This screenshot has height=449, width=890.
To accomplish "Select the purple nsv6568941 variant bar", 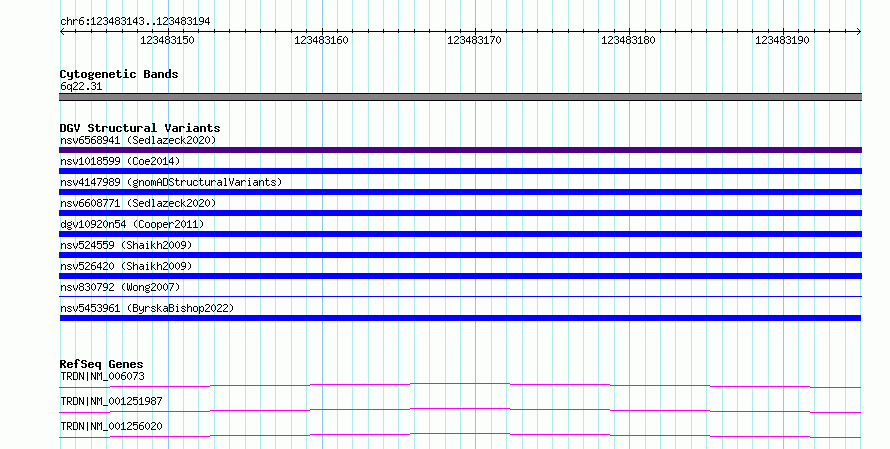I will [460, 150].
